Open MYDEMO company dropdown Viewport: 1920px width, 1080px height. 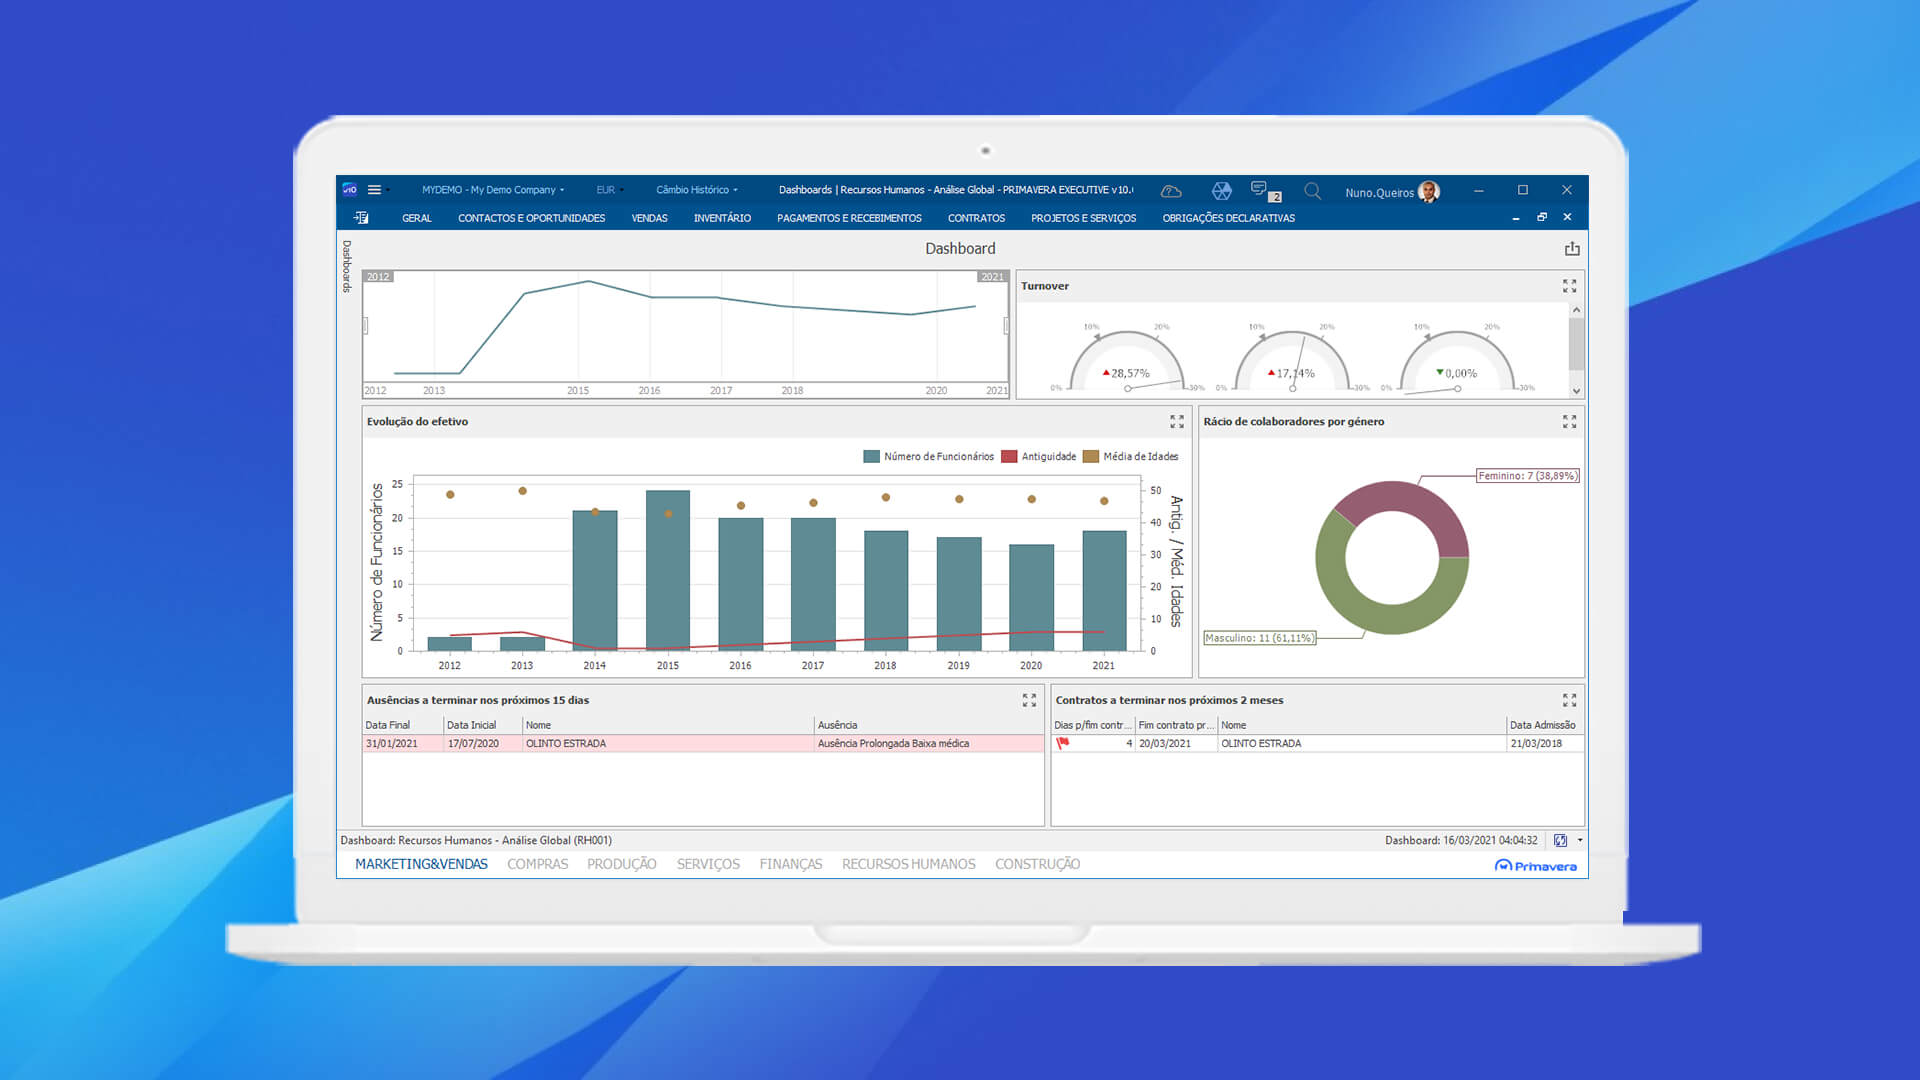click(492, 190)
